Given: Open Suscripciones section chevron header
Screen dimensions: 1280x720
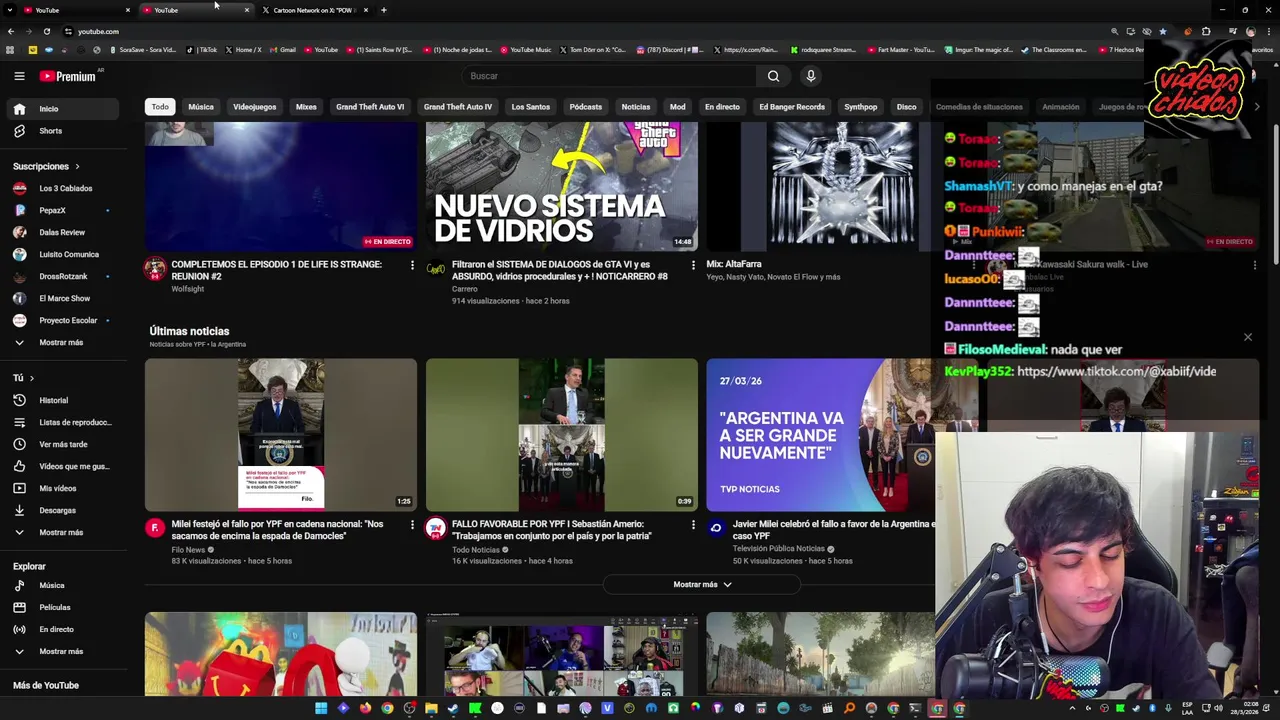Looking at the screenshot, I should pyautogui.click(x=46, y=166).
